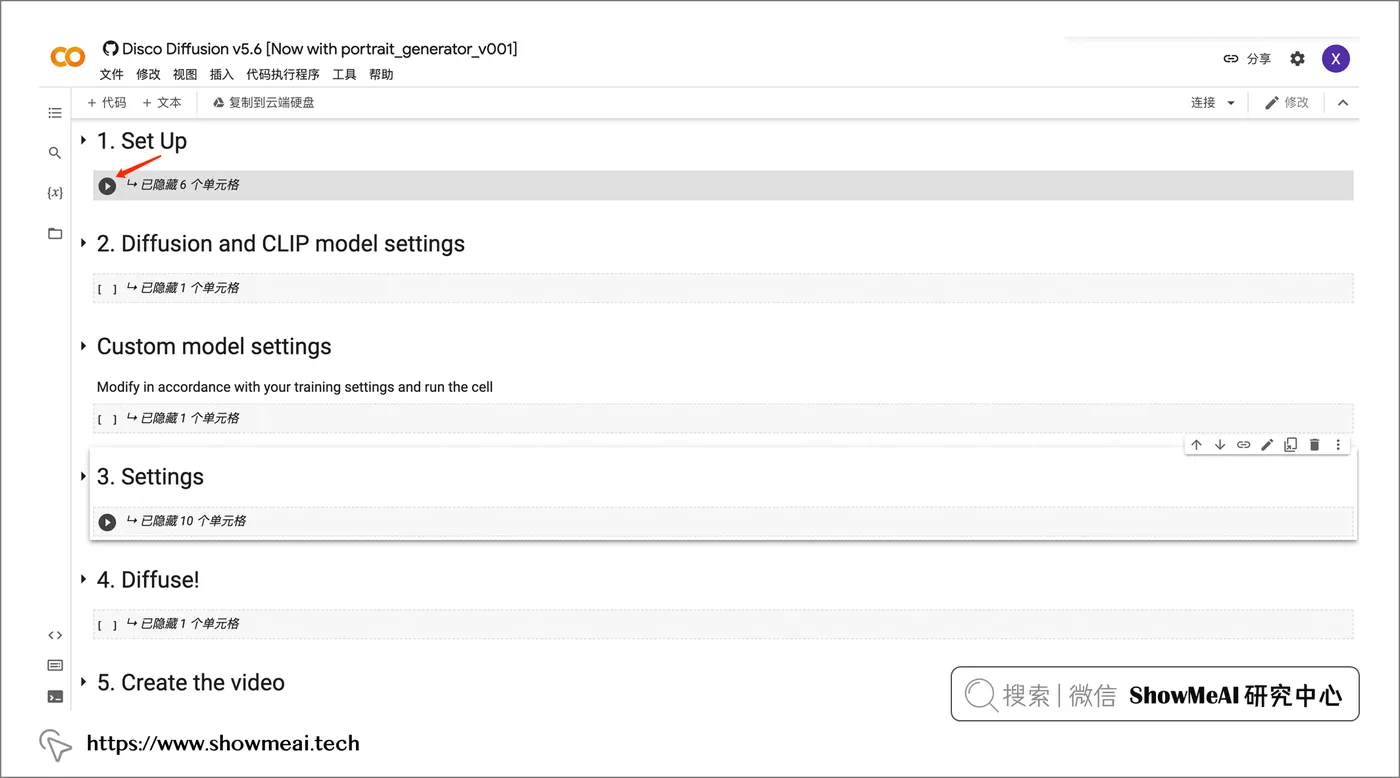Delete the selected cell with trash icon
The height and width of the screenshot is (778, 1400).
pyautogui.click(x=1314, y=445)
